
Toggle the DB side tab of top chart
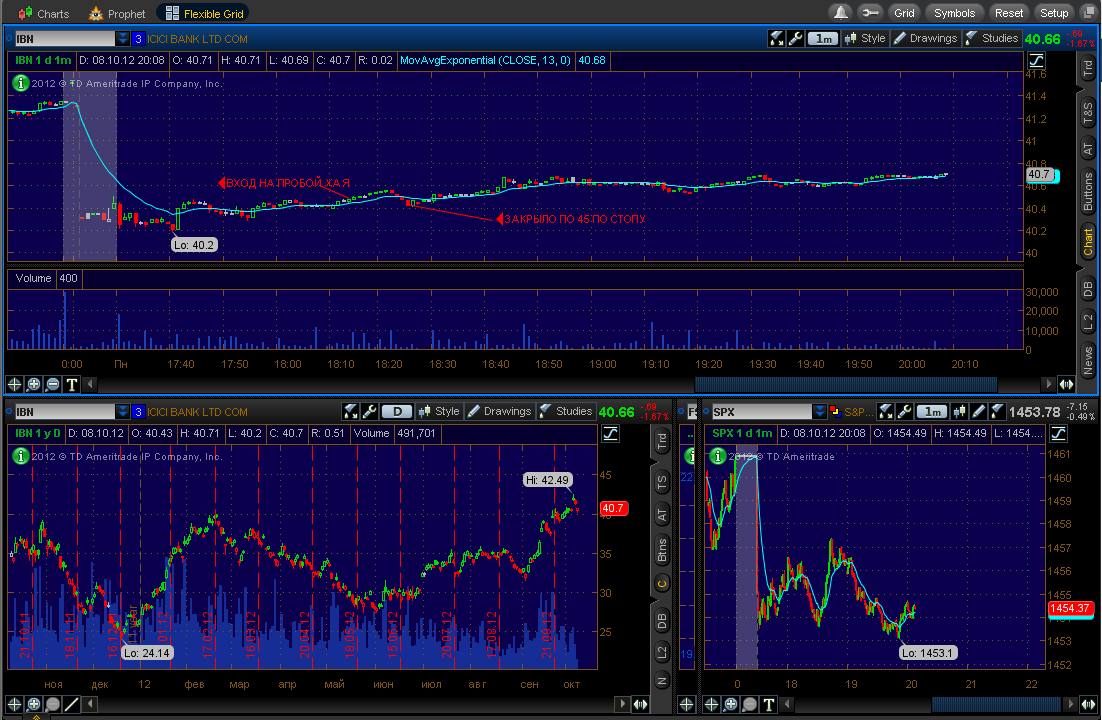1088,289
